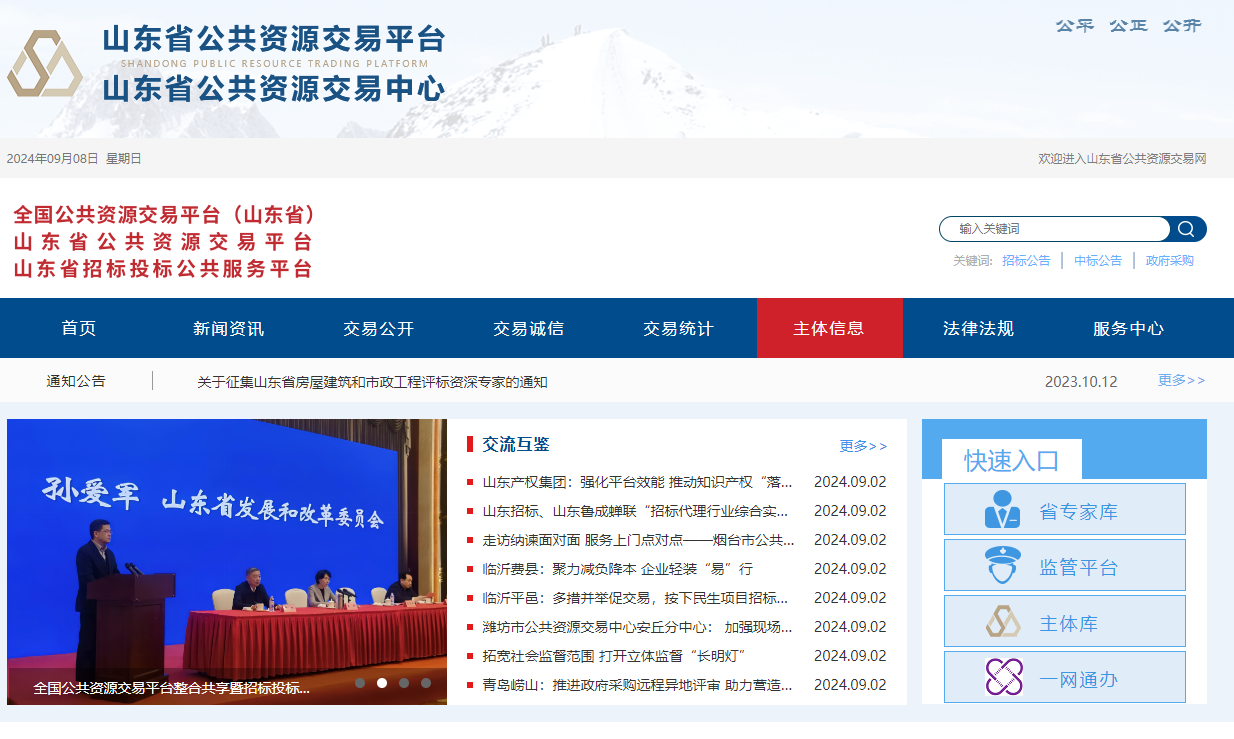Click the 更多>> link beside 交流互鉴
This screenshot has width=1234, height=739.
(862, 446)
